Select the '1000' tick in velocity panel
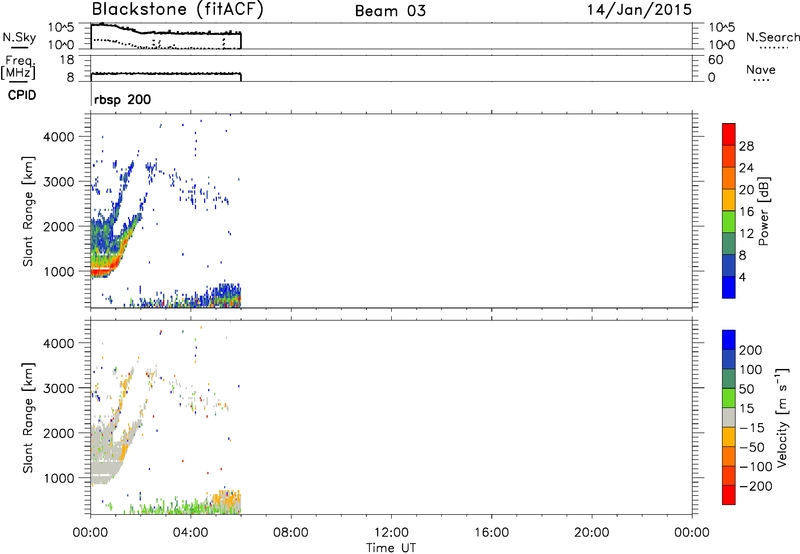Screen dimensions: 800x554 click(x=58, y=478)
